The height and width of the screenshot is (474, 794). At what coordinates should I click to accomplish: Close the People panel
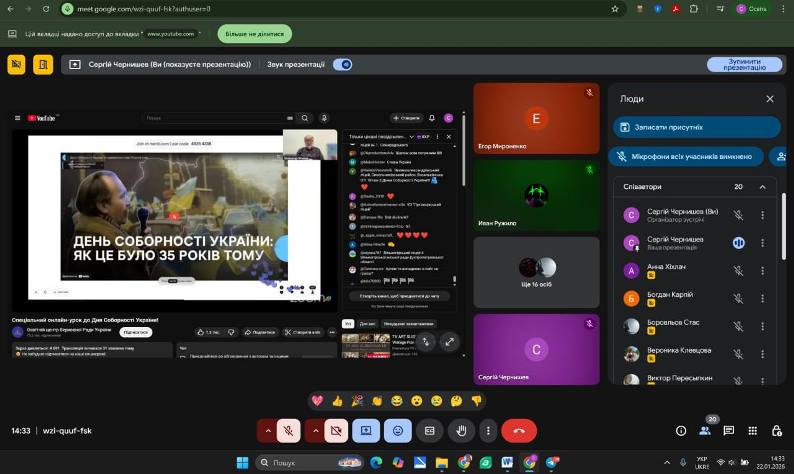point(770,99)
